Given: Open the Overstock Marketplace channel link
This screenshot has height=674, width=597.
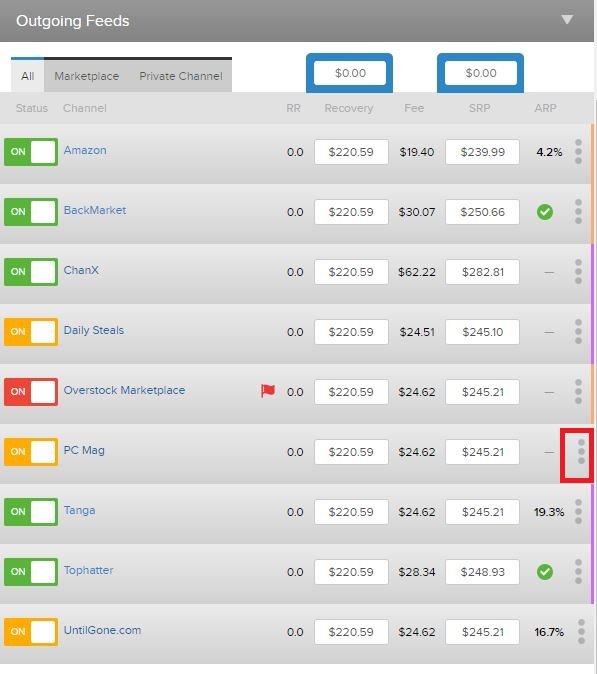Looking at the screenshot, I should 124,390.
